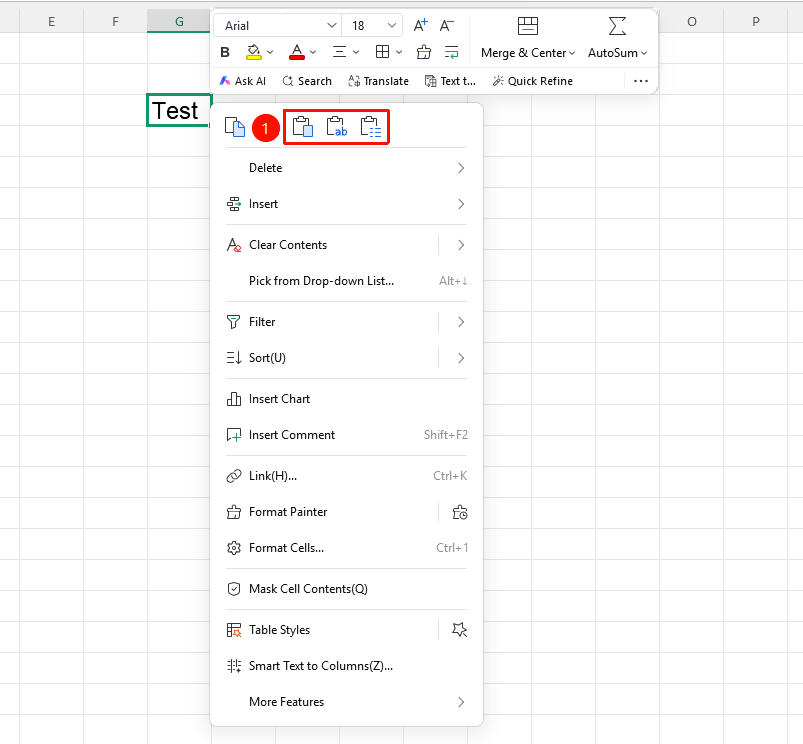Select Sort(U) menu item
This screenshot has width=803, height=744.
tap(267, 357)
